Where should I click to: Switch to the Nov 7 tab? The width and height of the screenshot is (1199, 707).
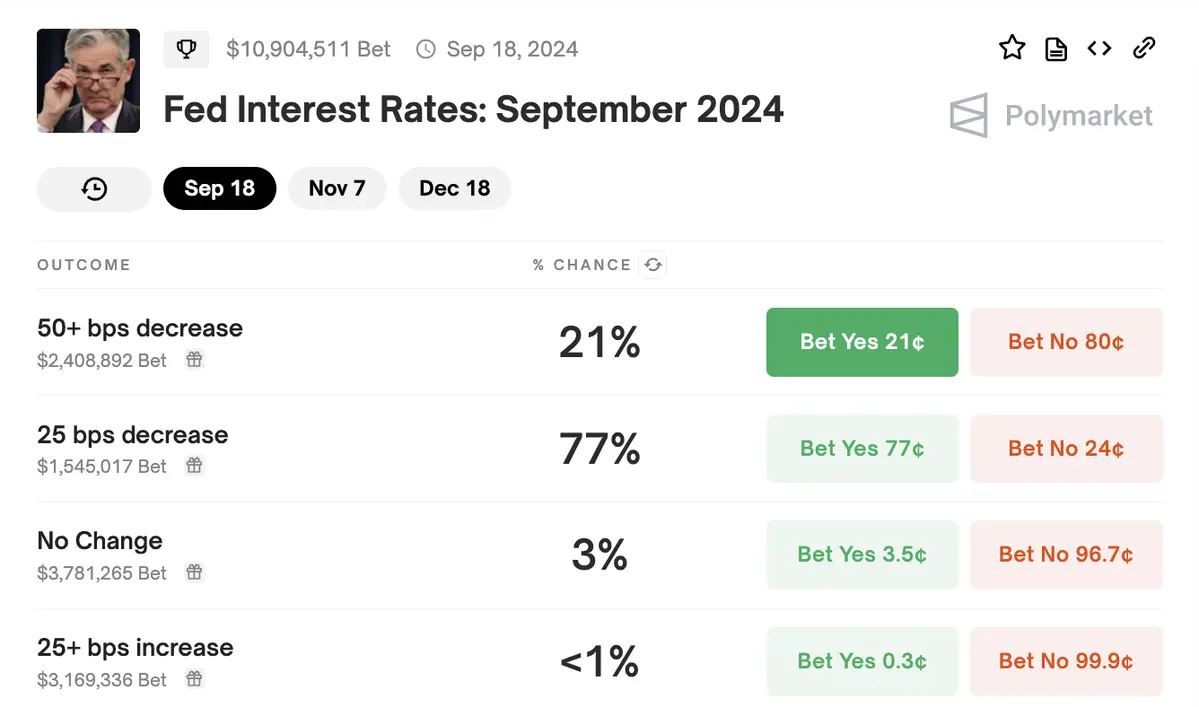coord(337,188)
